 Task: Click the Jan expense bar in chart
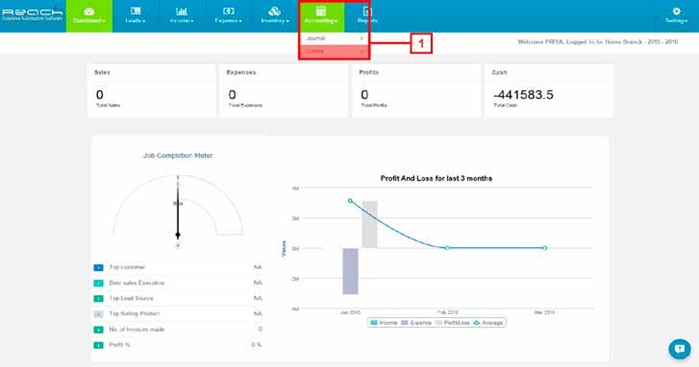tap(350, 271)
